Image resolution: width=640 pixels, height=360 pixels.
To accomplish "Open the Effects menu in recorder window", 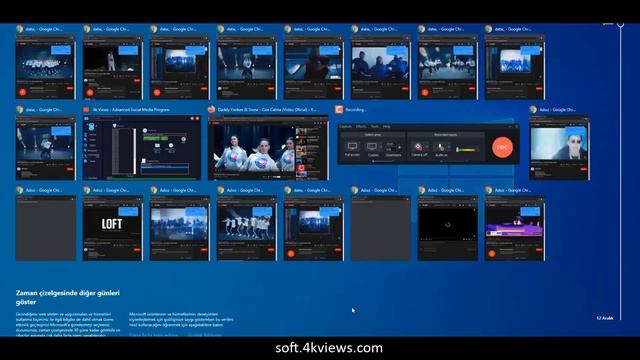I will coord(361,127).
